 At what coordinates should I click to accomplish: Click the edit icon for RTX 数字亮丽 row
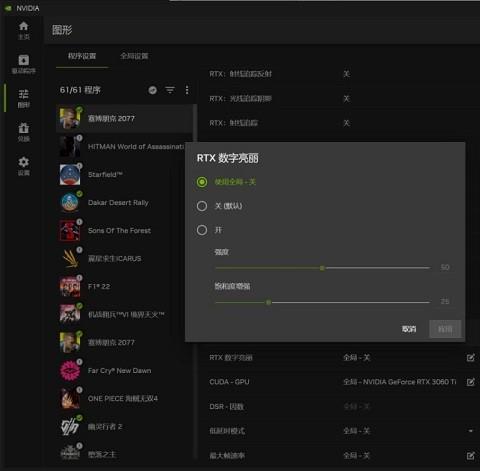point(470,358)
